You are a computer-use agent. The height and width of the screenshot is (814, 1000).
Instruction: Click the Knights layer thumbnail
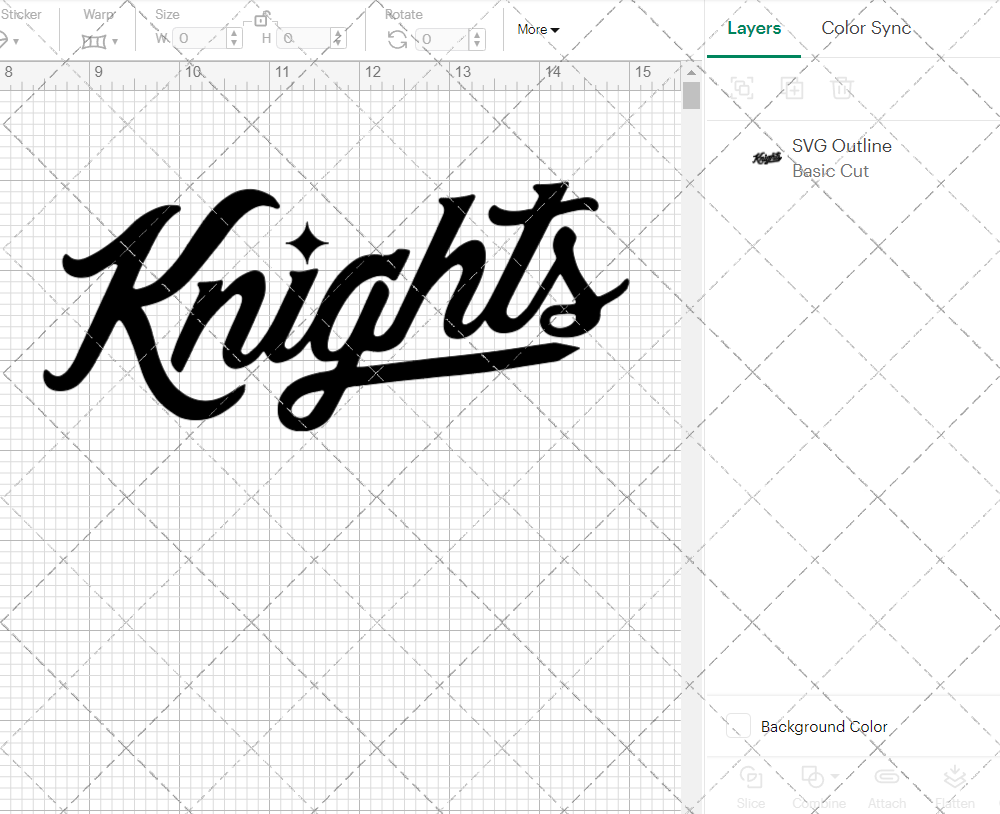765,157
